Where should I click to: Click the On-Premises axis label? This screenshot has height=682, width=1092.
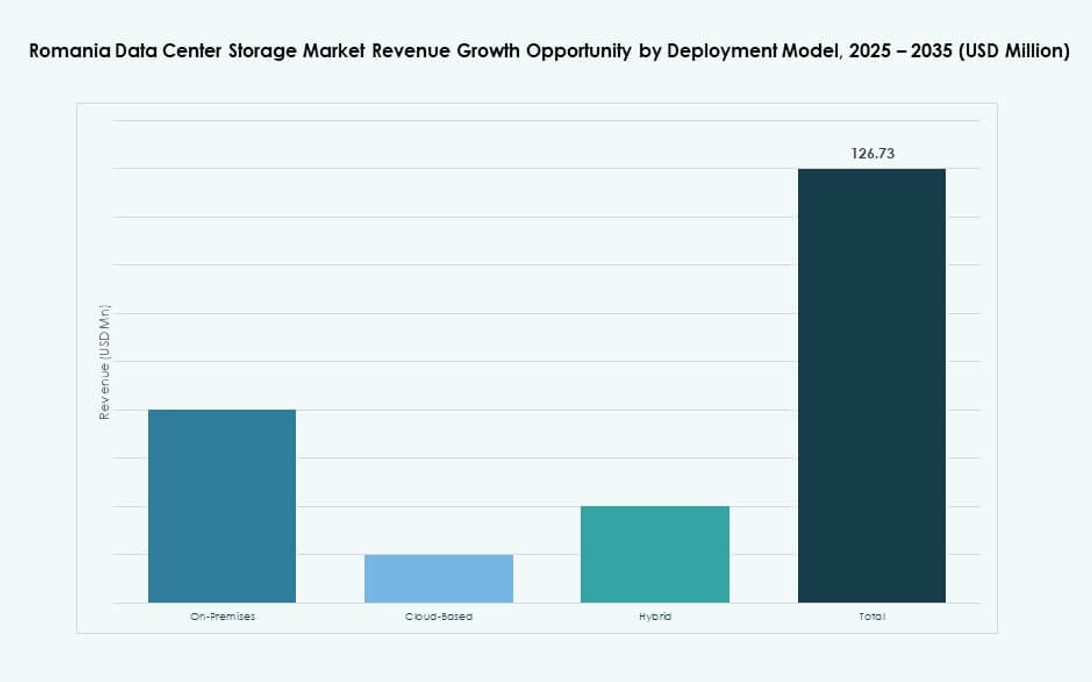tap(221, 617)
